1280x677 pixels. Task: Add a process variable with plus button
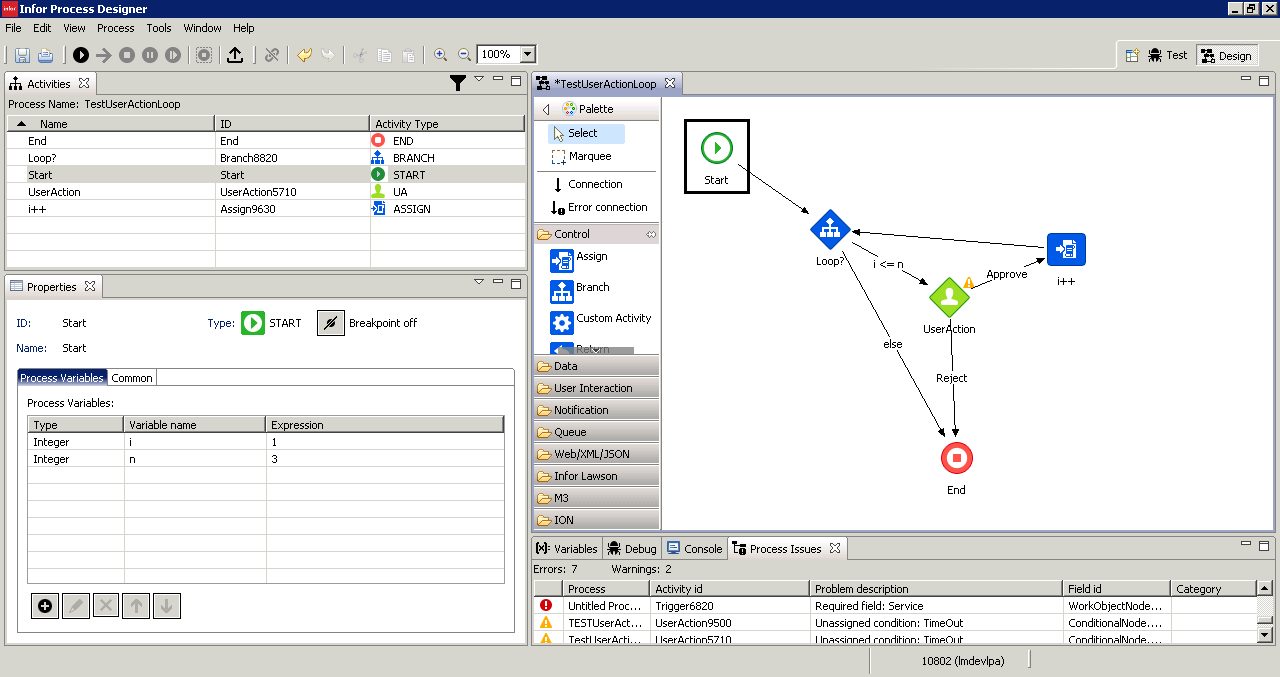pyautogui.click(x=45, y=605)
